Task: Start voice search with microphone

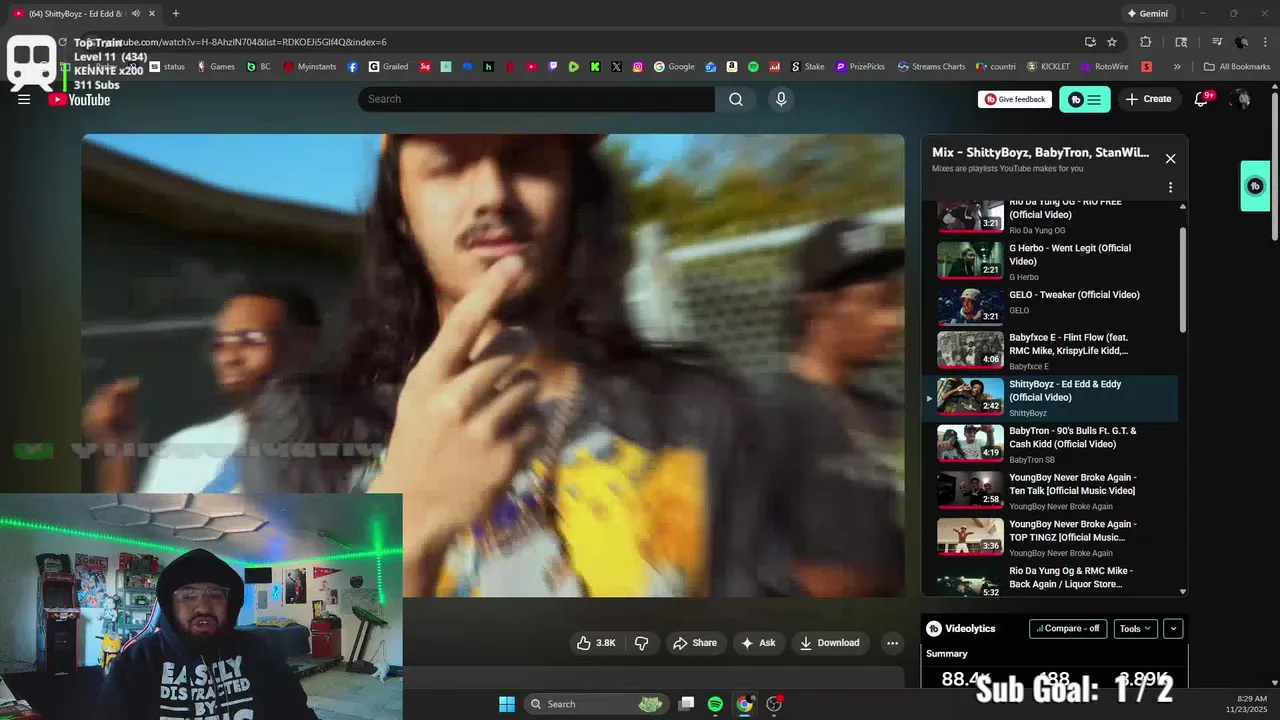Action: point(781,99)
